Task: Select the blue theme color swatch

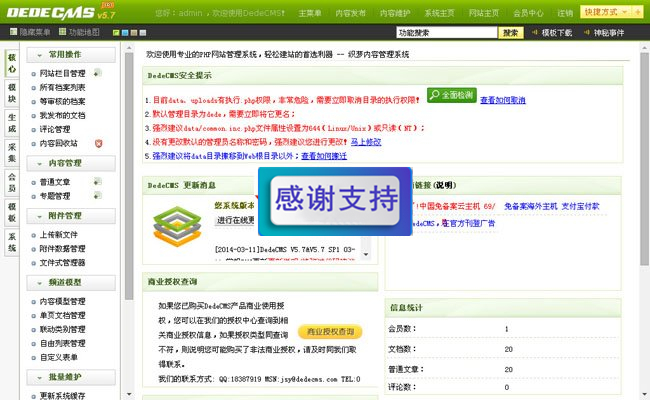Action: pos(125,33)
